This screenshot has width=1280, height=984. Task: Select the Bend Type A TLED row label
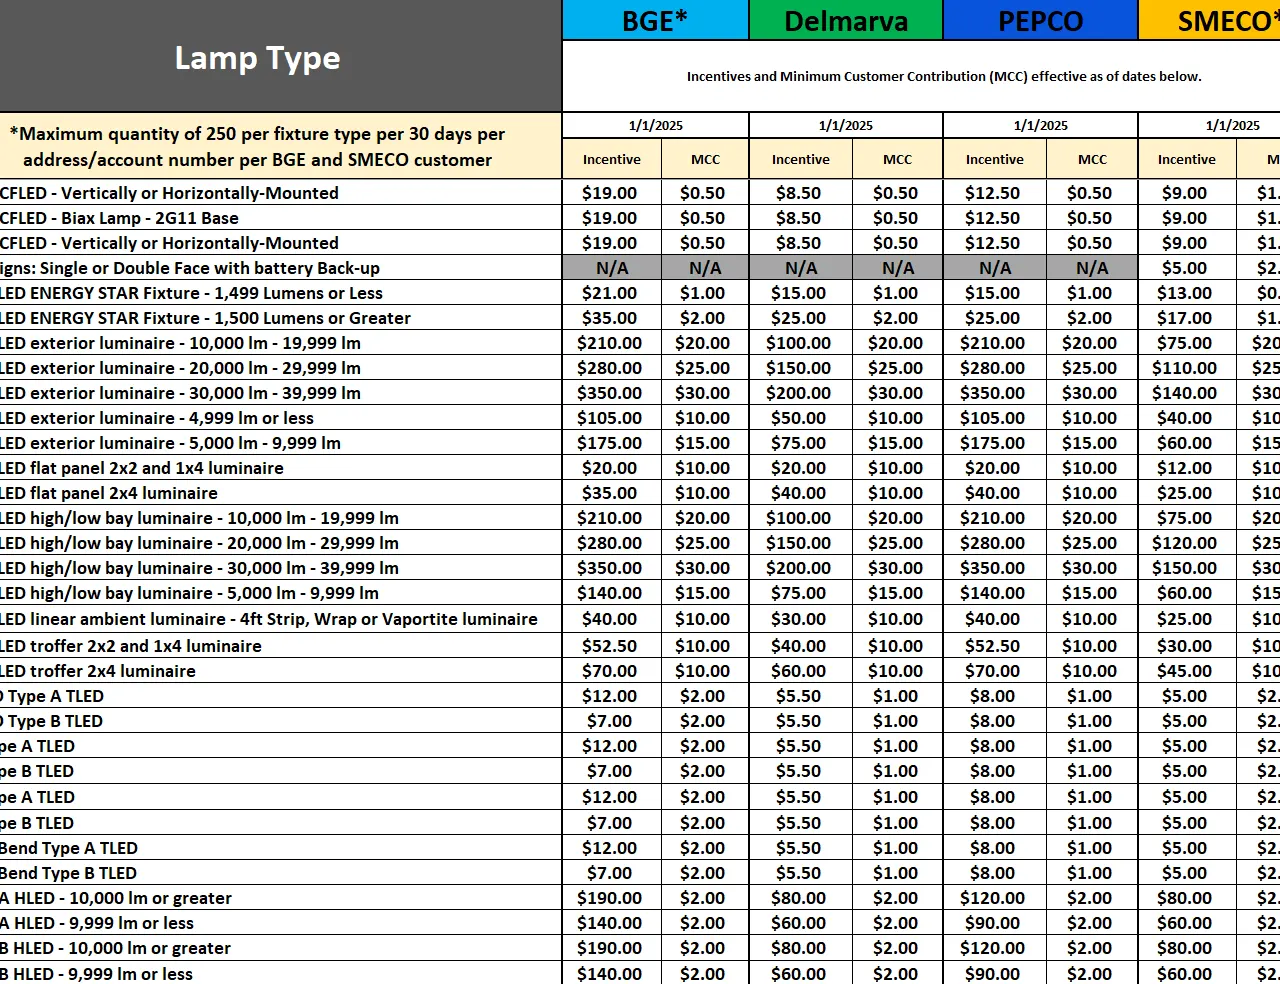click(69, 848)
